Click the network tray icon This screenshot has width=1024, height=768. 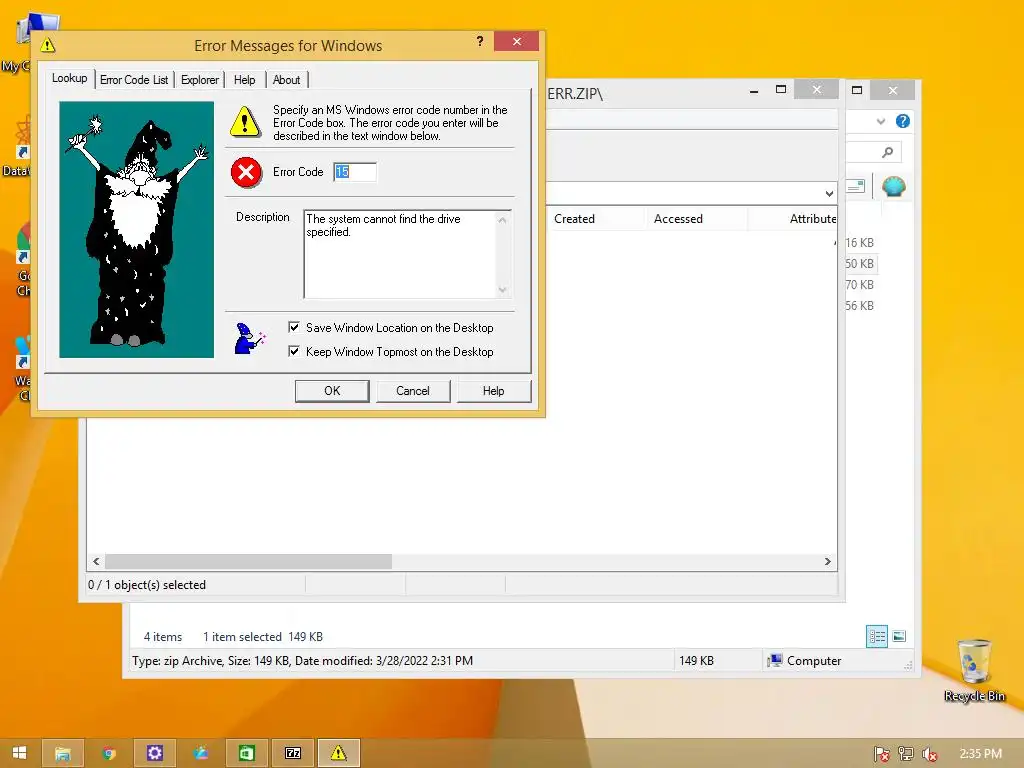click(905, 754)
